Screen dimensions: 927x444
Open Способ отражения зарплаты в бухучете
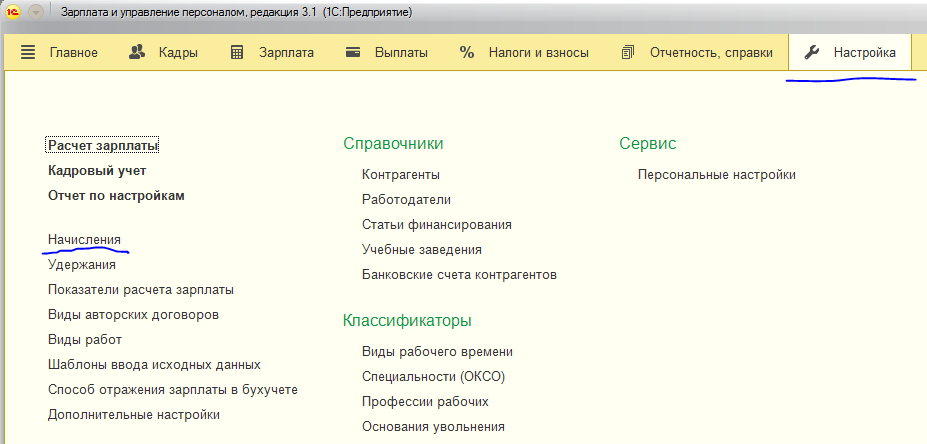tap(173, 390)
